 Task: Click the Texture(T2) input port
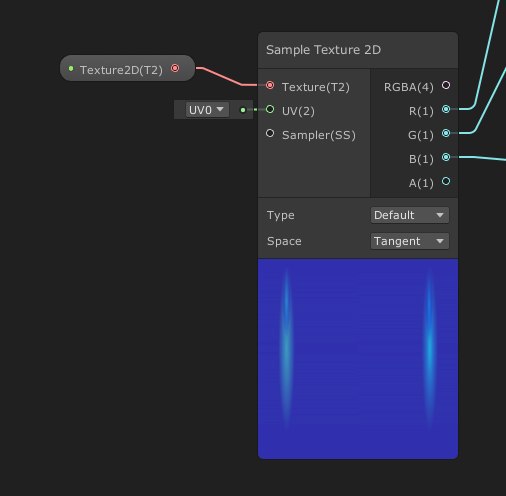270,86
